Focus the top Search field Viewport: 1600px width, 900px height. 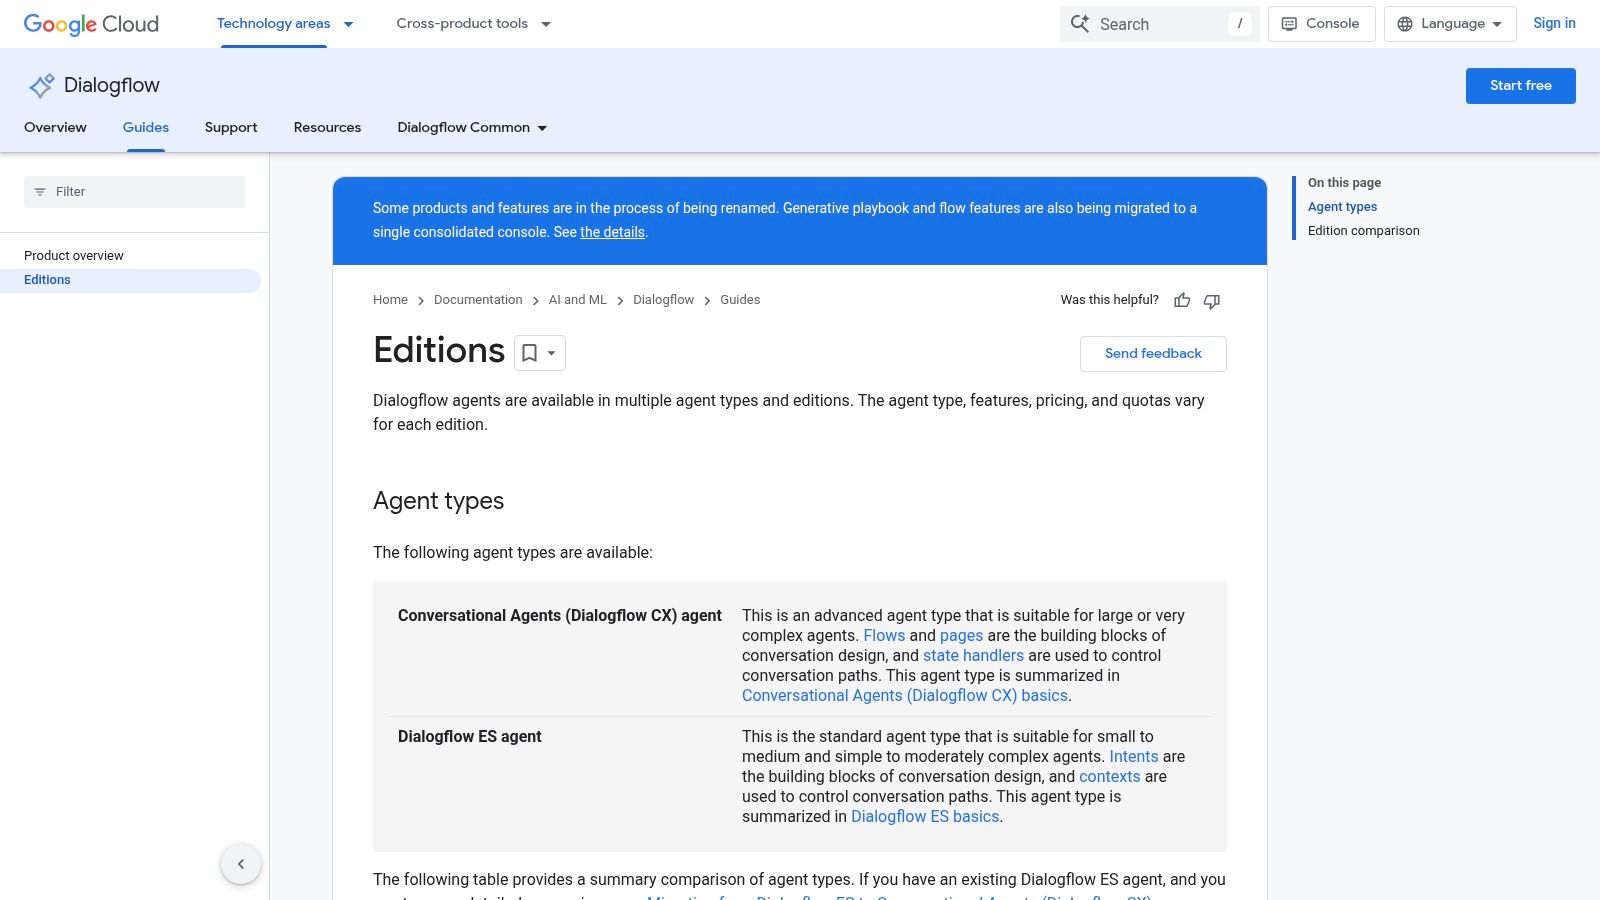1160,24
